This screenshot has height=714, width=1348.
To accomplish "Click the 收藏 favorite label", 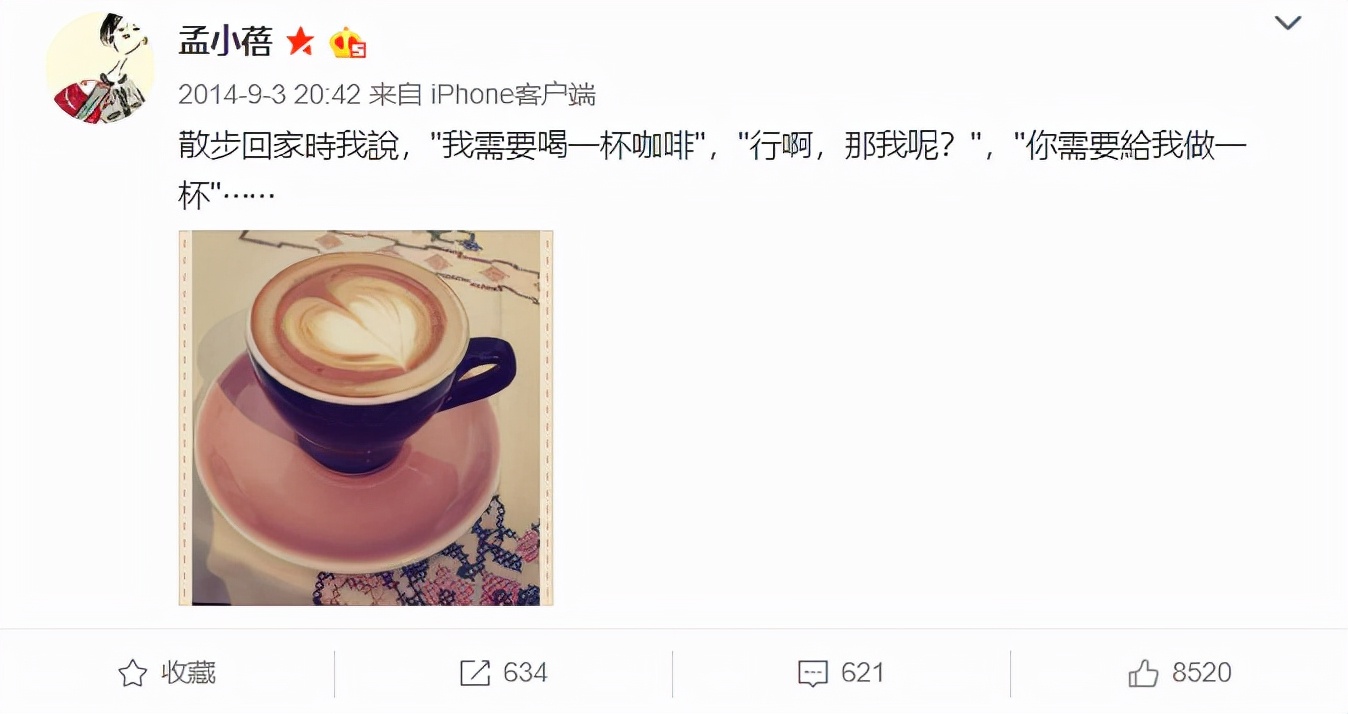I will tap(188, 672).
